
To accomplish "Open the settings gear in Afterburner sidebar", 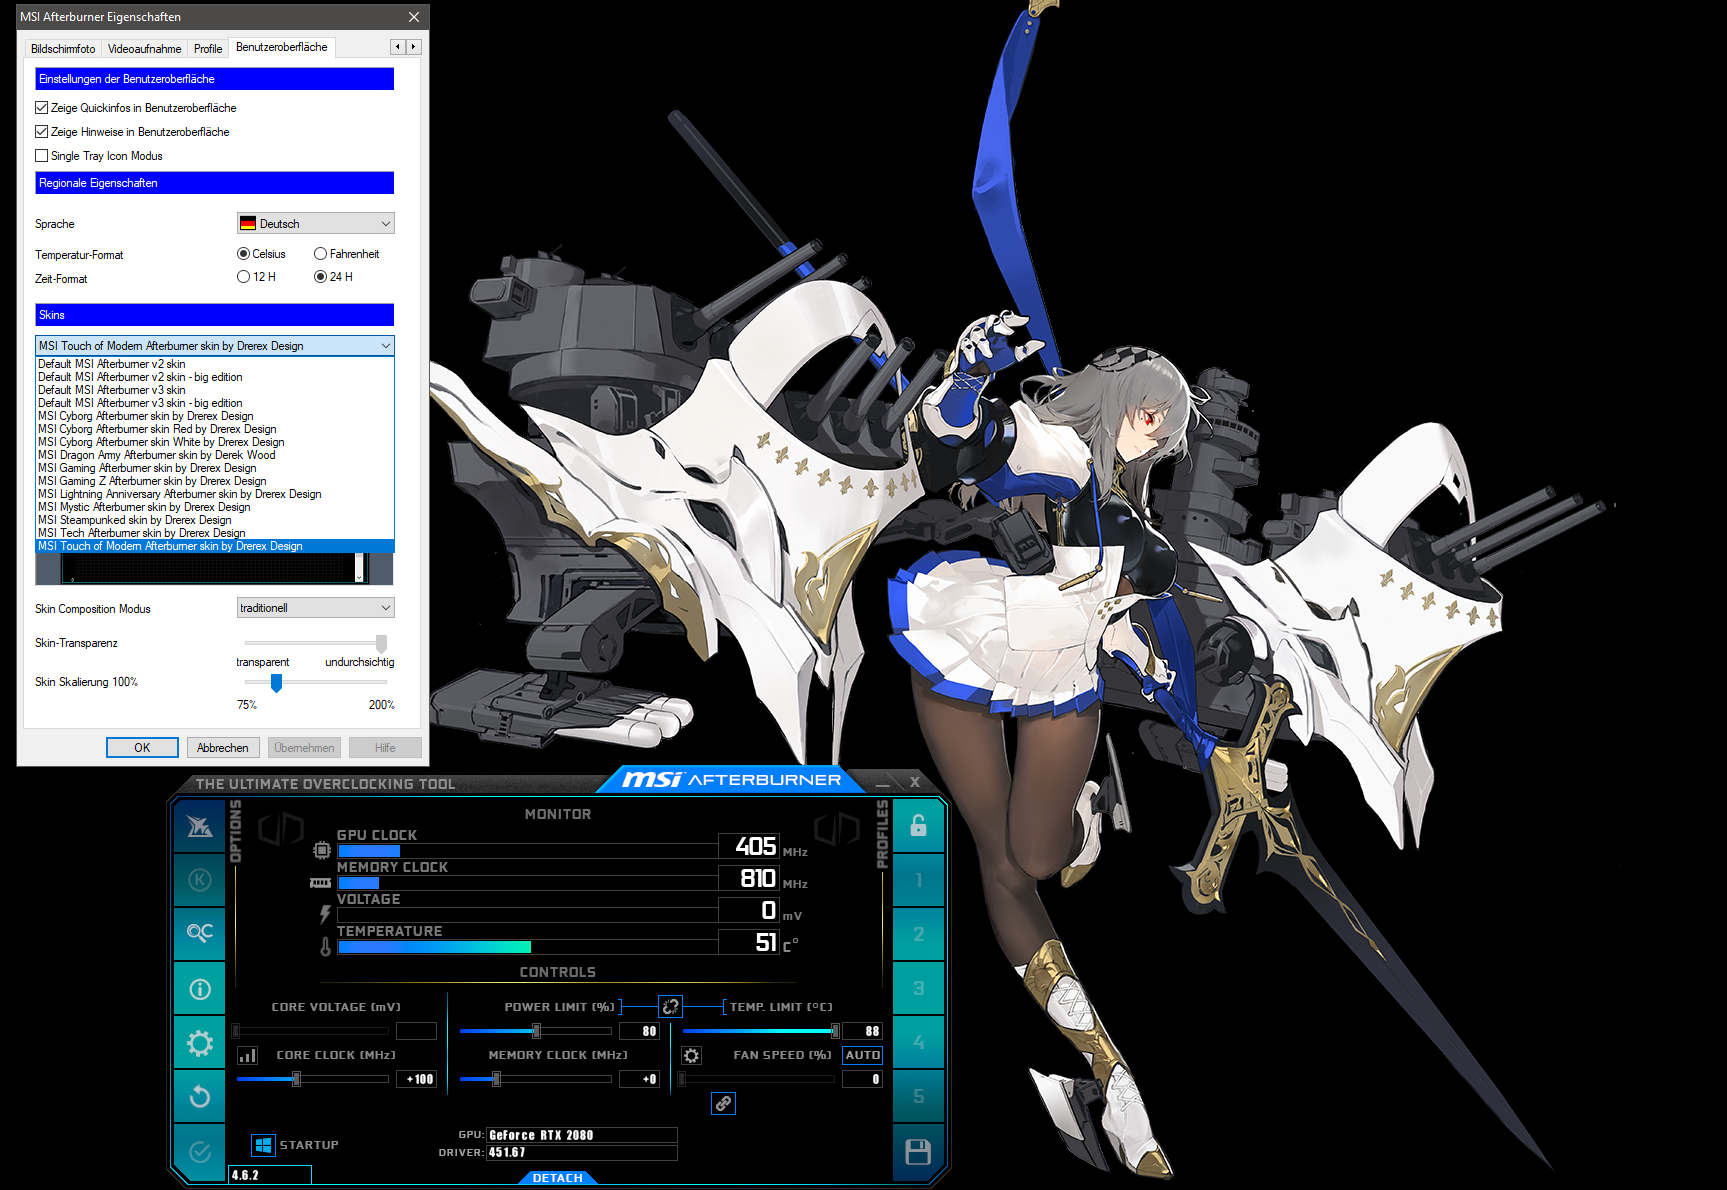I will tap(200, 1043).
